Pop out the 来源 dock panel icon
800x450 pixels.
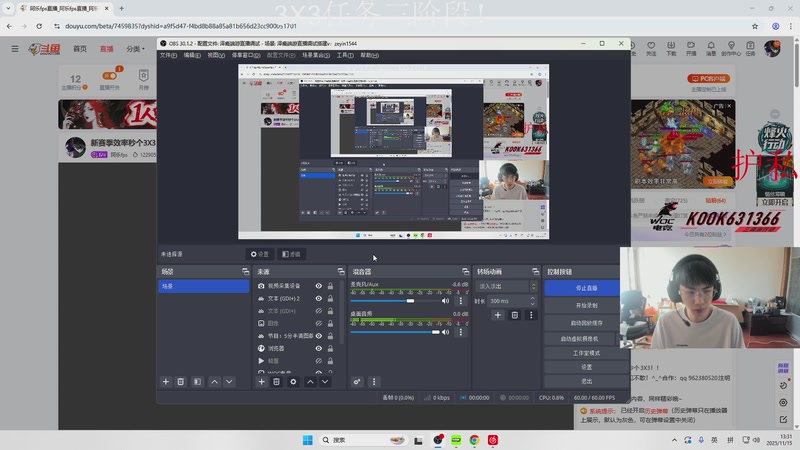341,271
